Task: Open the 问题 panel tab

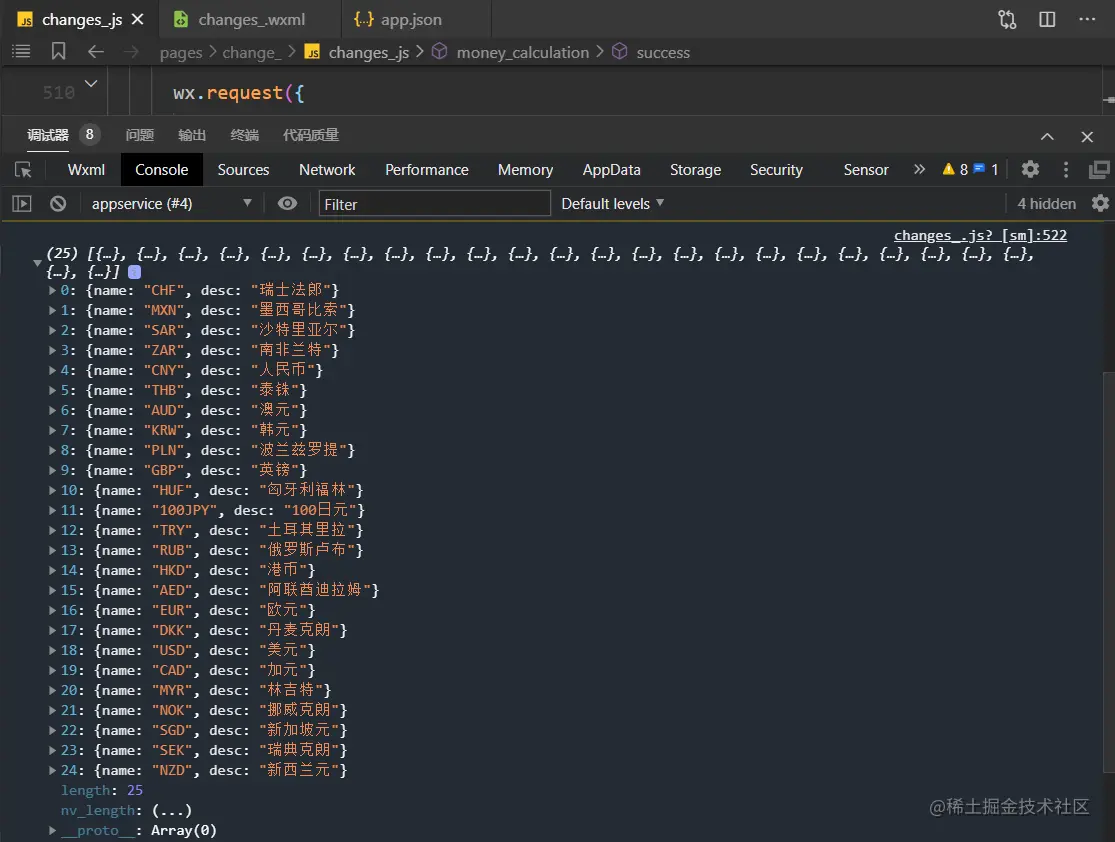Action: [139, 135]
